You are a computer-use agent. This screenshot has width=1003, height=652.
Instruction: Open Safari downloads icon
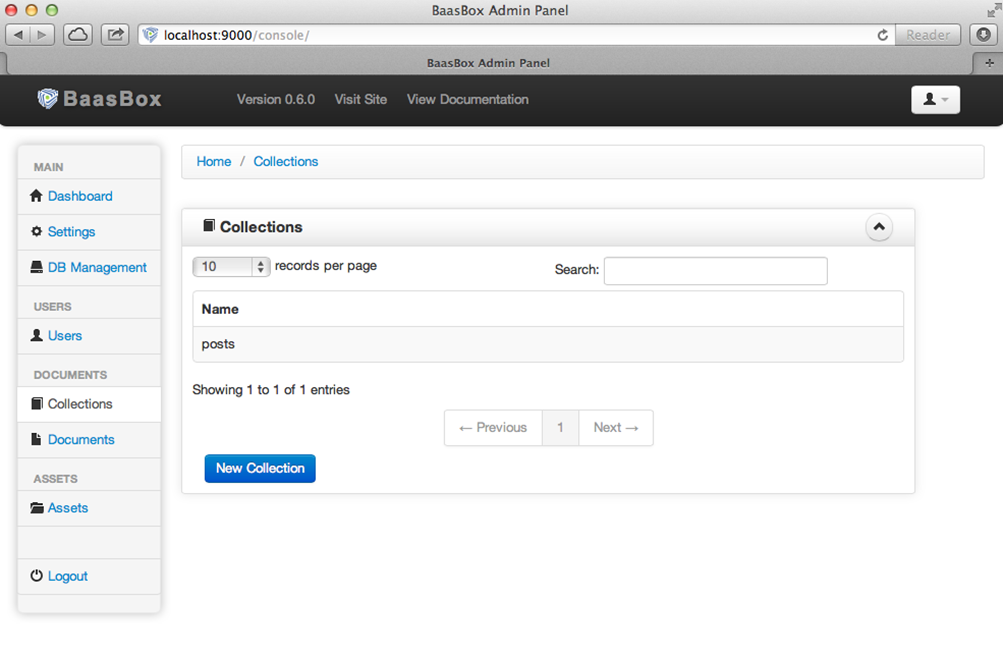pyautogui.click(x=984, y=35)
